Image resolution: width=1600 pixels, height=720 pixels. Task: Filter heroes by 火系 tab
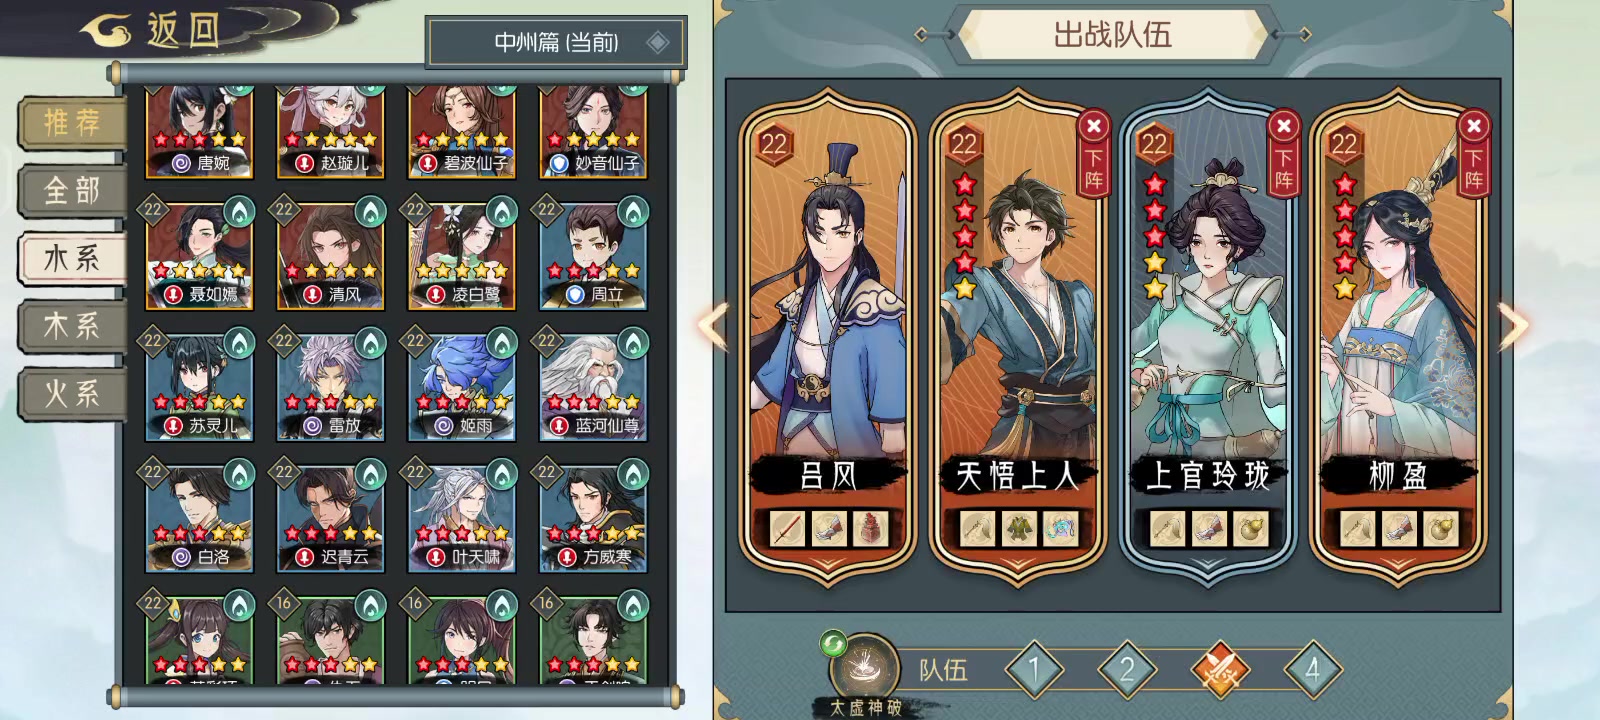72,393
